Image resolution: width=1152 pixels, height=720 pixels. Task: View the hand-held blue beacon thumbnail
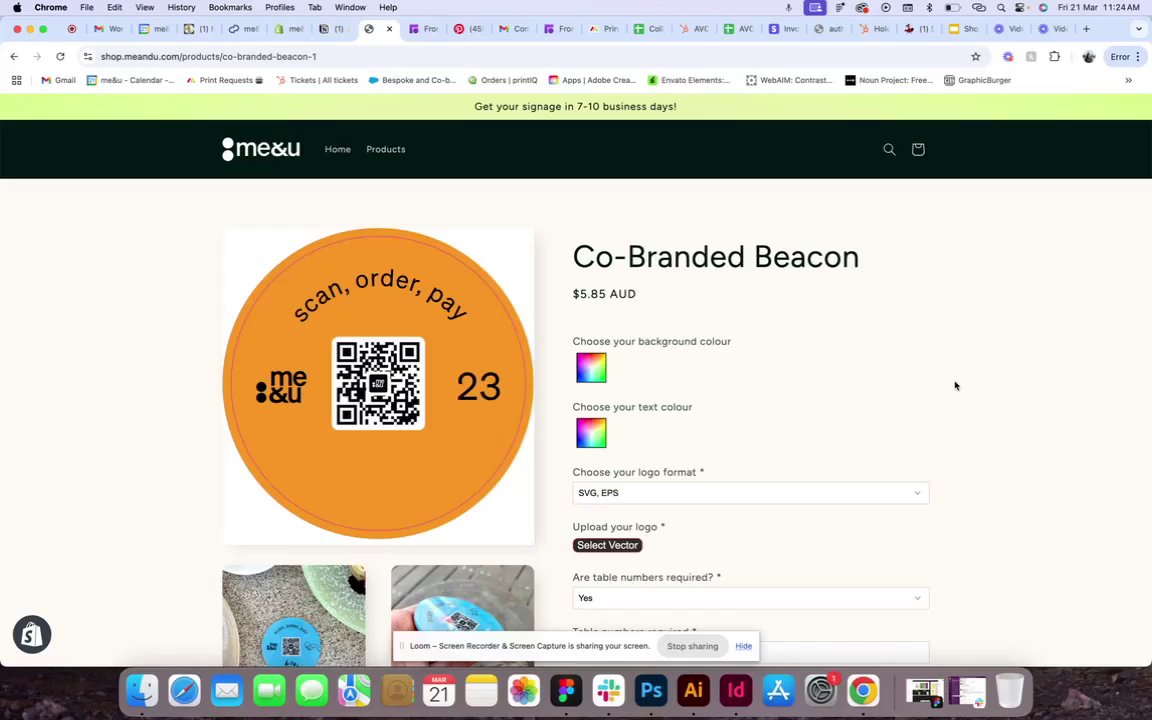click(x=463, y=599)
